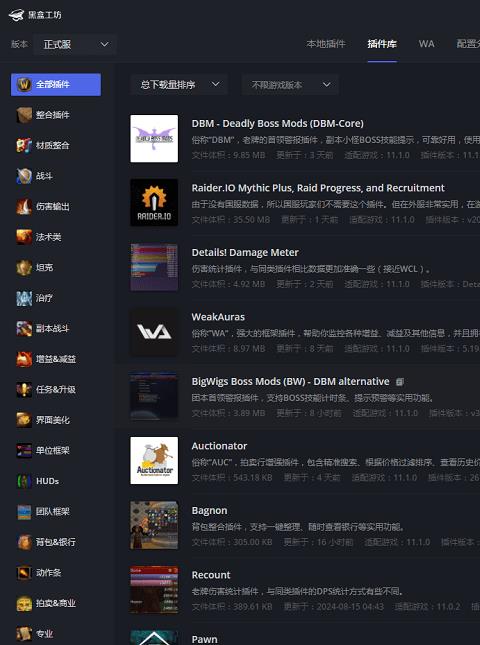Choose the 战斗 category icon

[x=24, y=176]
